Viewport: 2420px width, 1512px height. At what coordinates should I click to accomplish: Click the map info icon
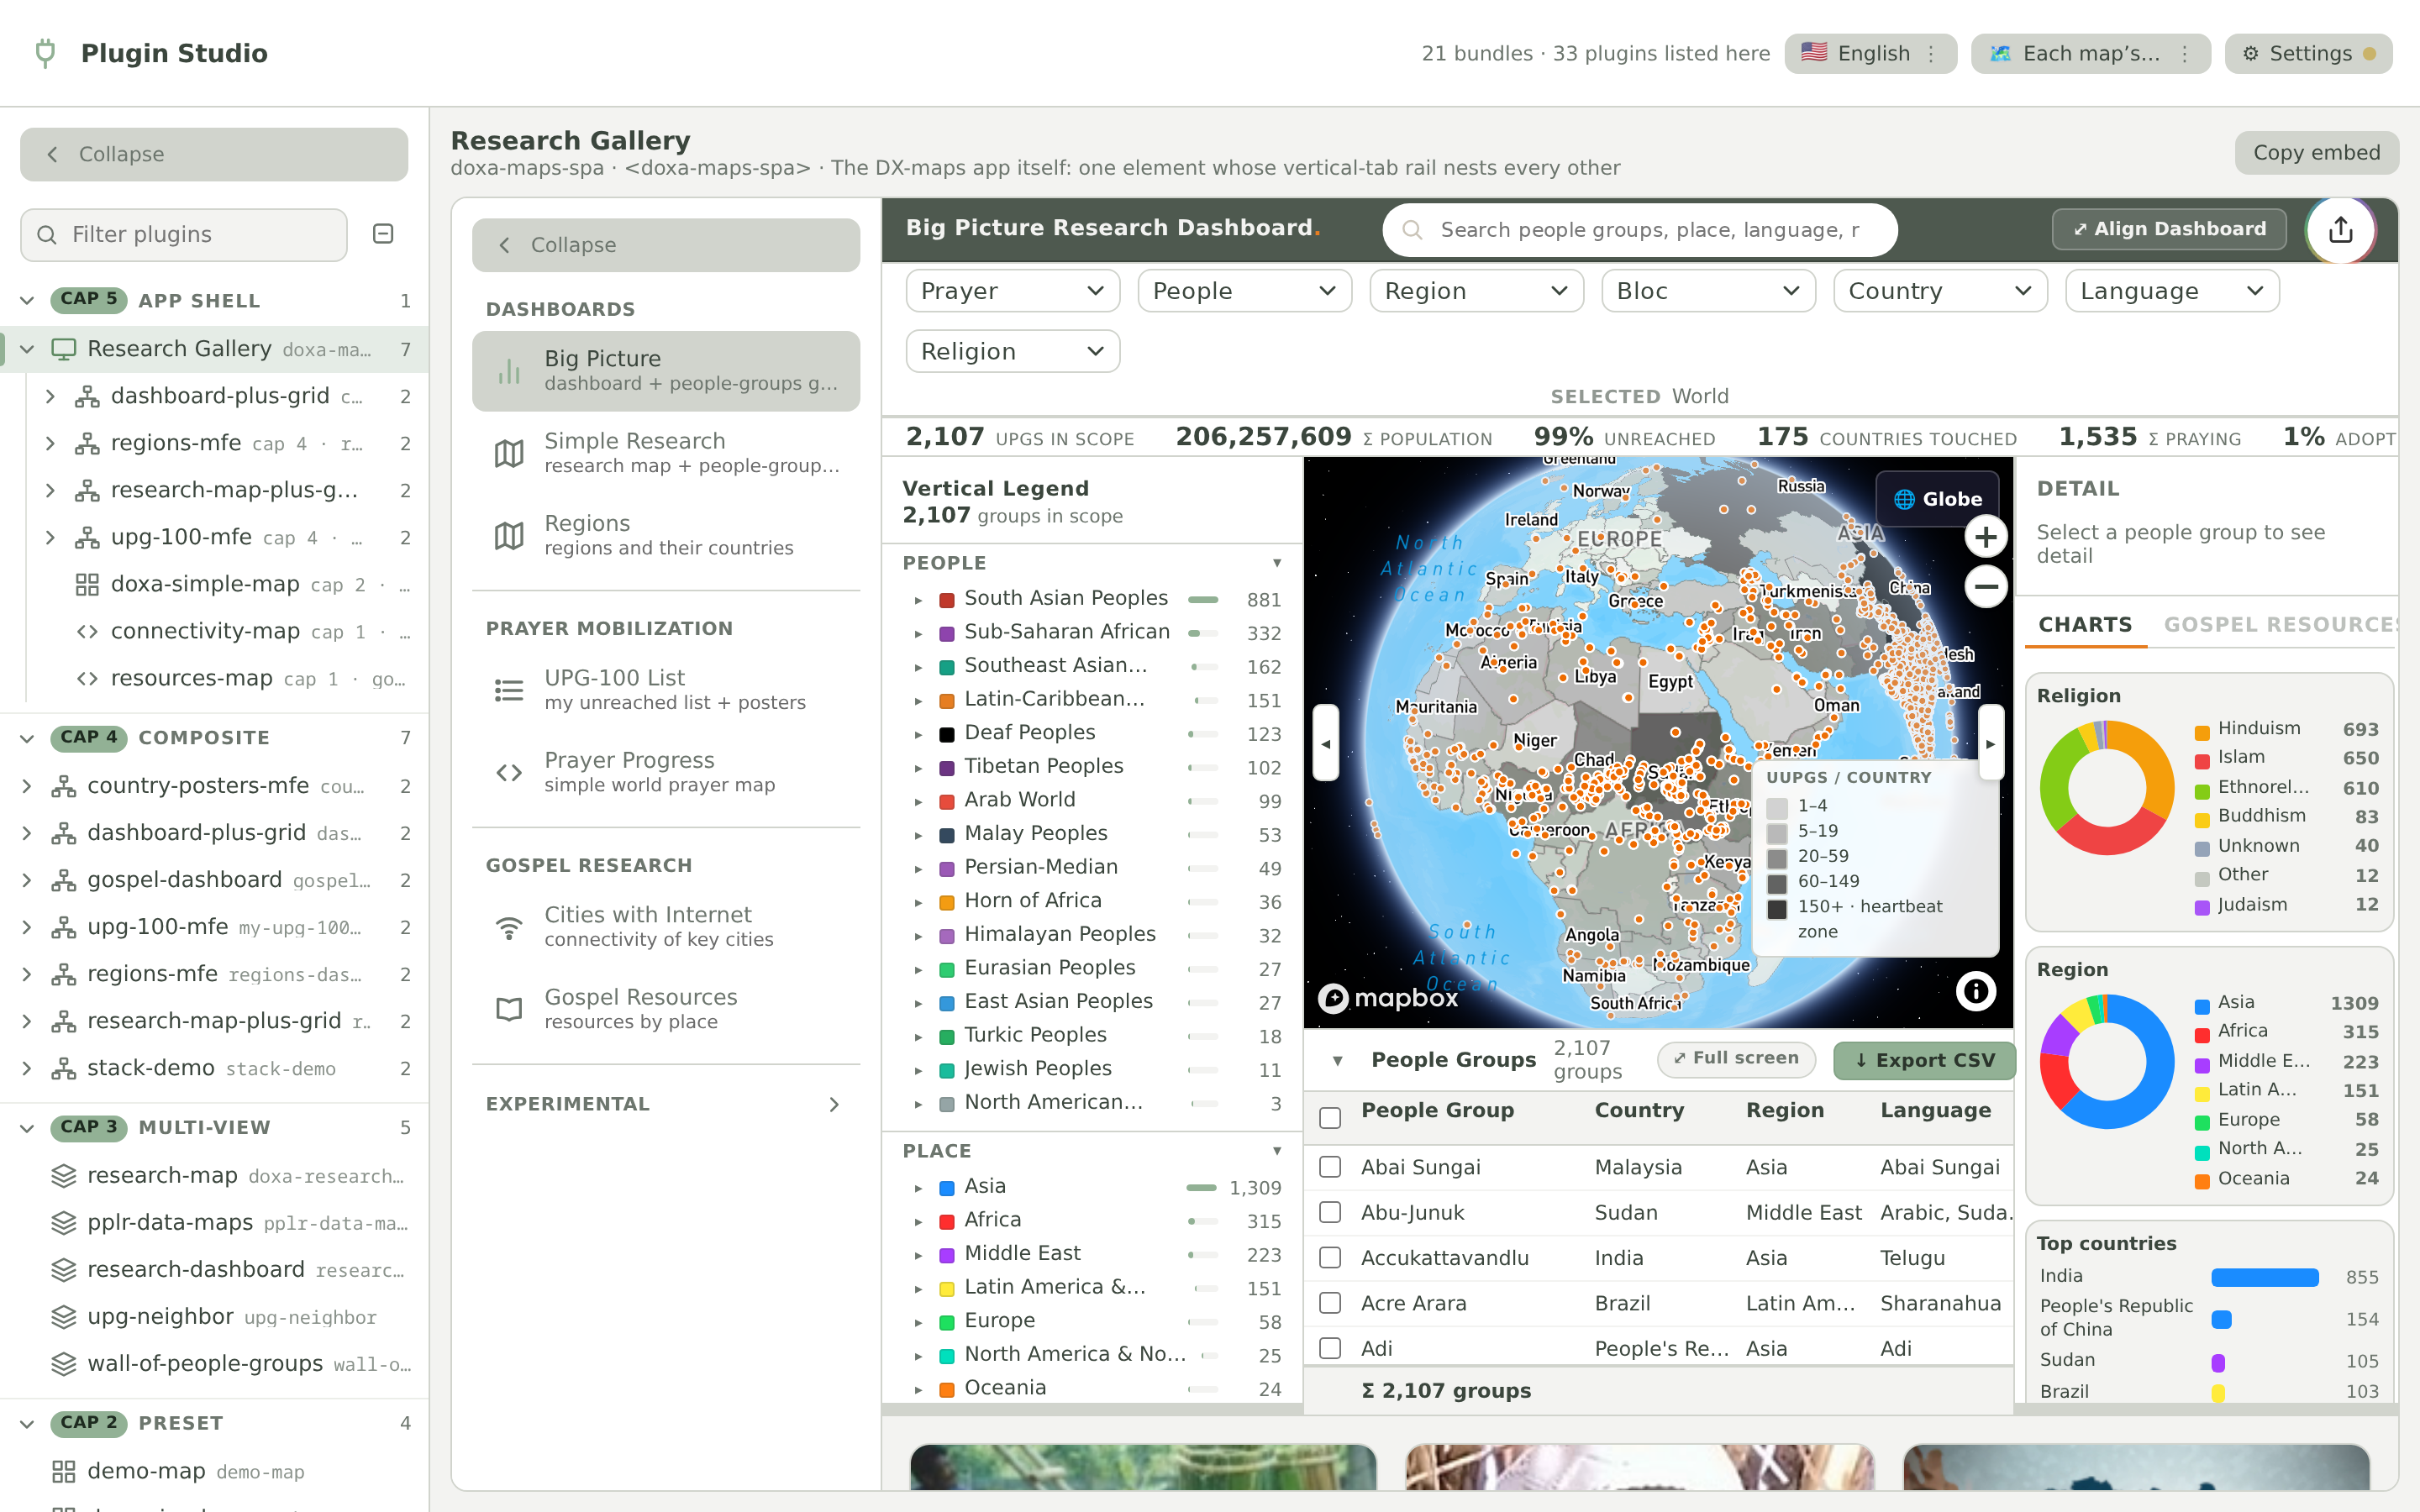(x=1975, y=991)
